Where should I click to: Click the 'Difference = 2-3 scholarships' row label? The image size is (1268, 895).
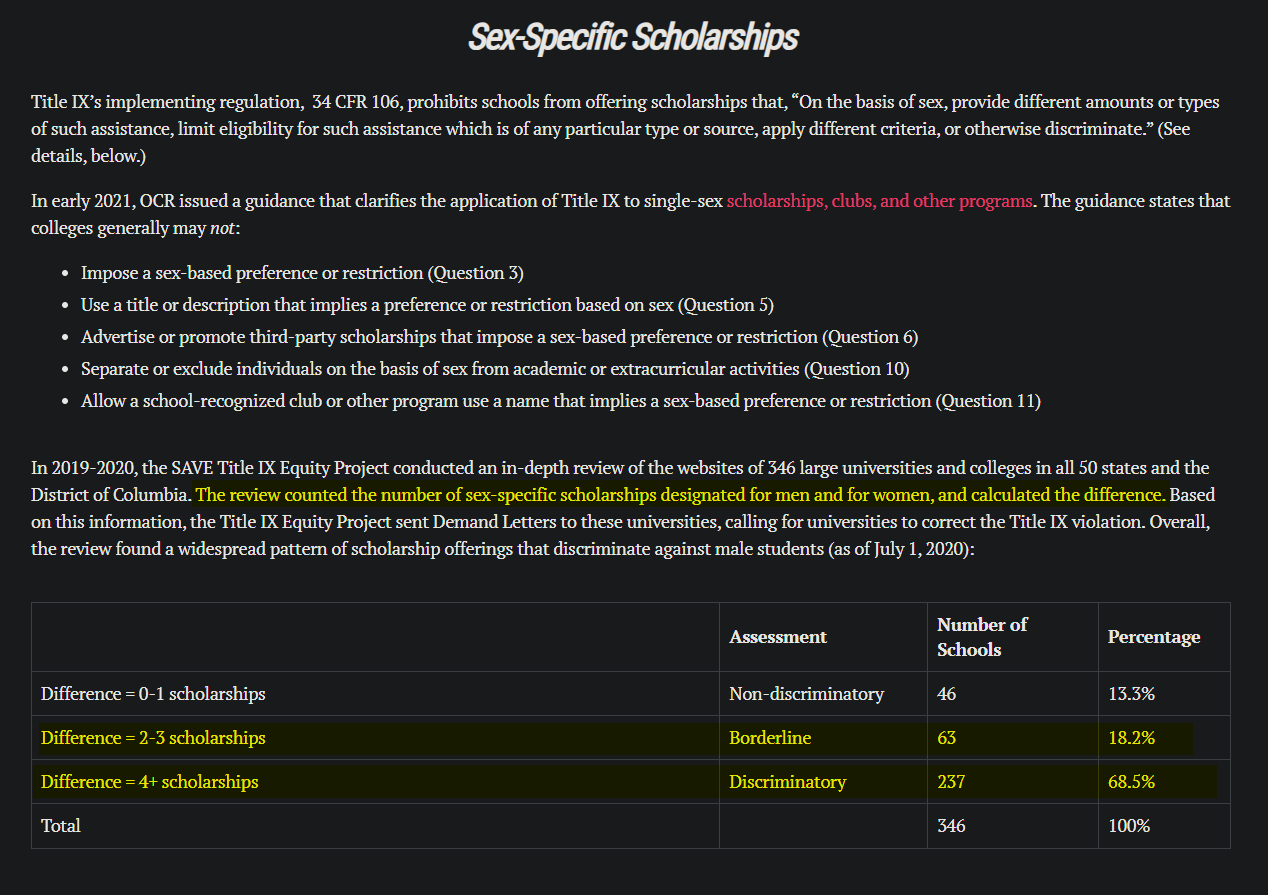click(153, 738)
